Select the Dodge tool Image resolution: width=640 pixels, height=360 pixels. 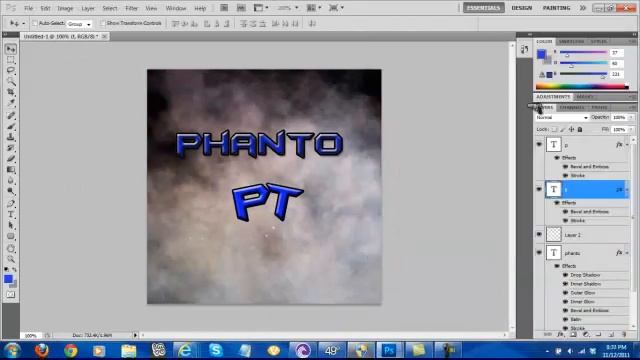coord(11,191)
